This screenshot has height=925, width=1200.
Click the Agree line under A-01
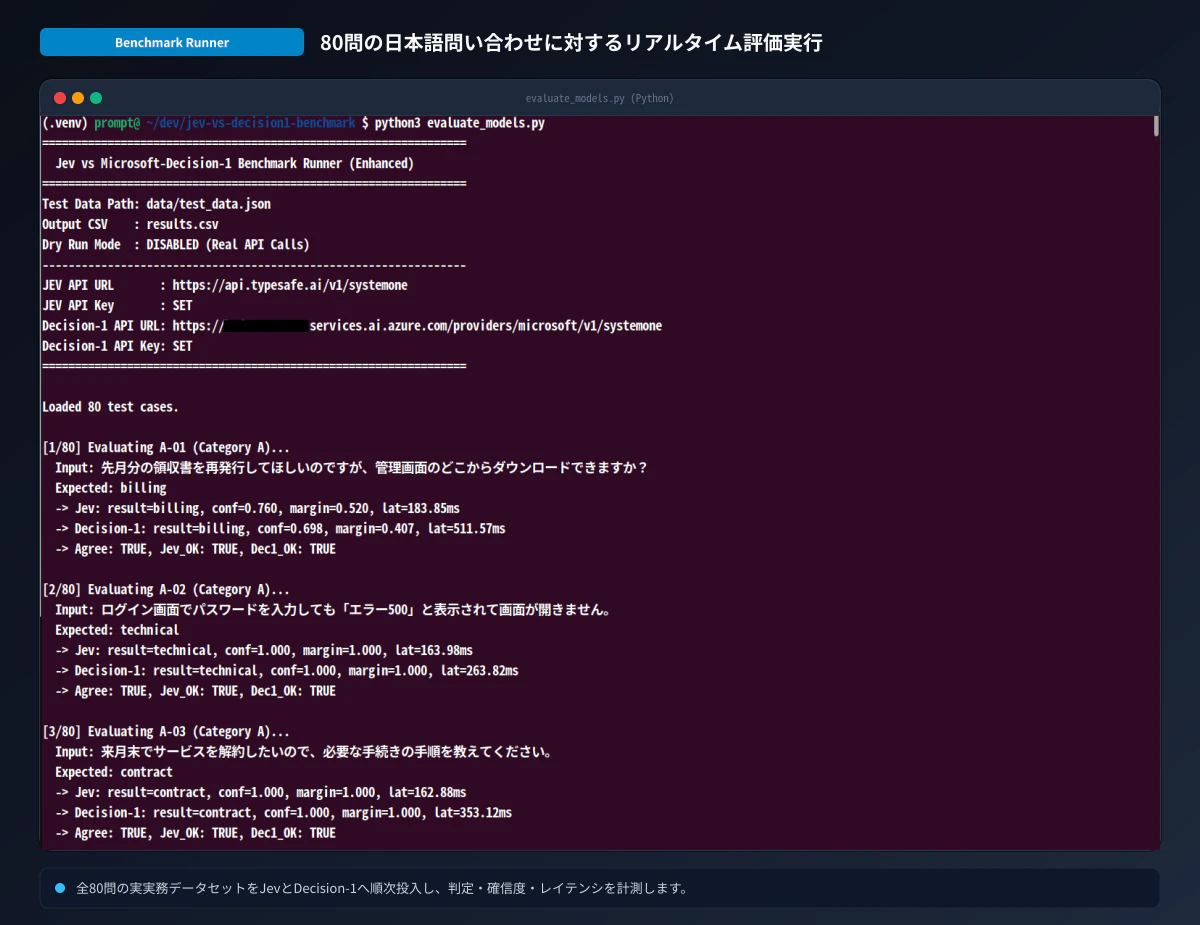[195, 549]
